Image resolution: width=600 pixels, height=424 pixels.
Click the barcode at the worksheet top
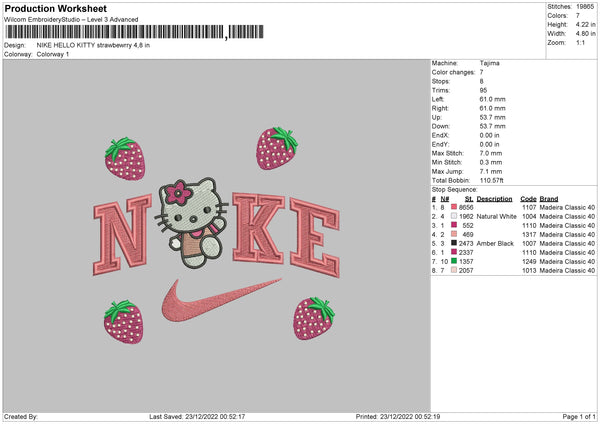click(134, 32)
